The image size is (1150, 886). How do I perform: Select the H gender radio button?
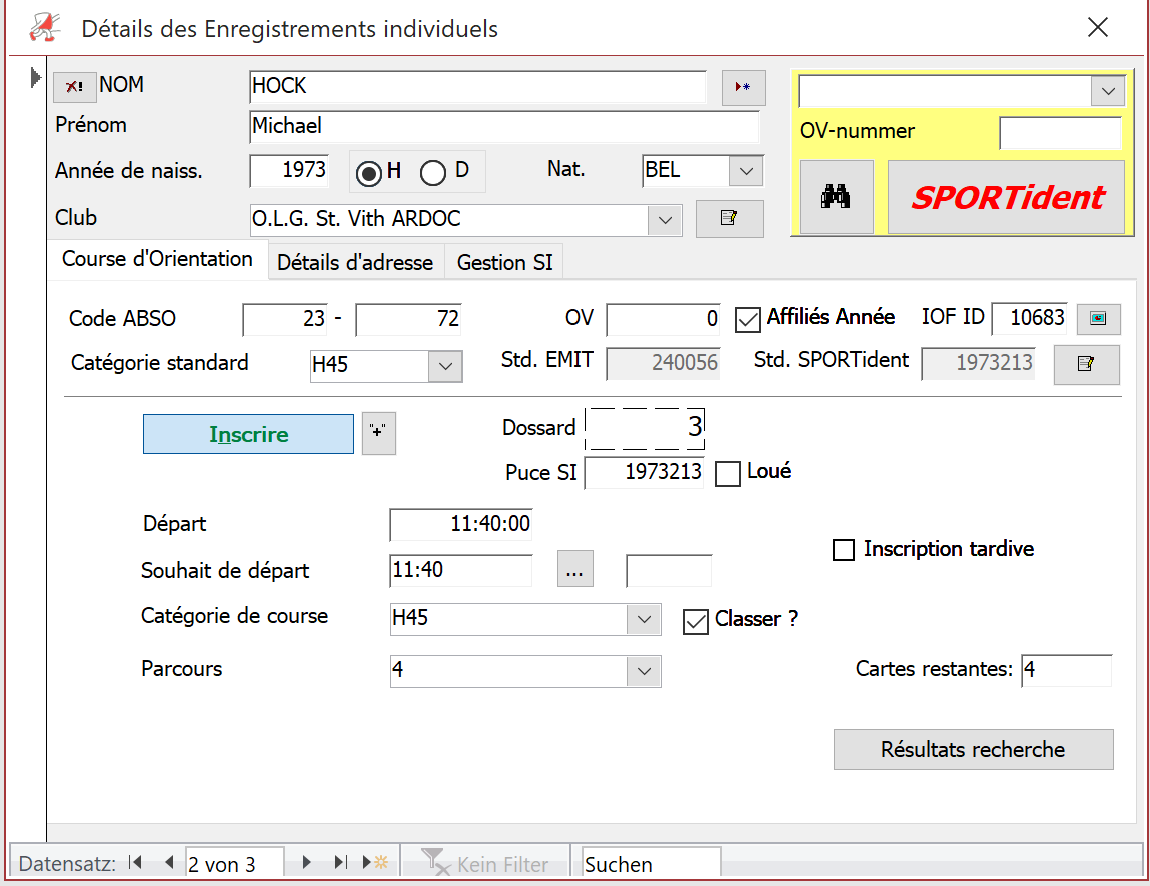pos(369,173)
